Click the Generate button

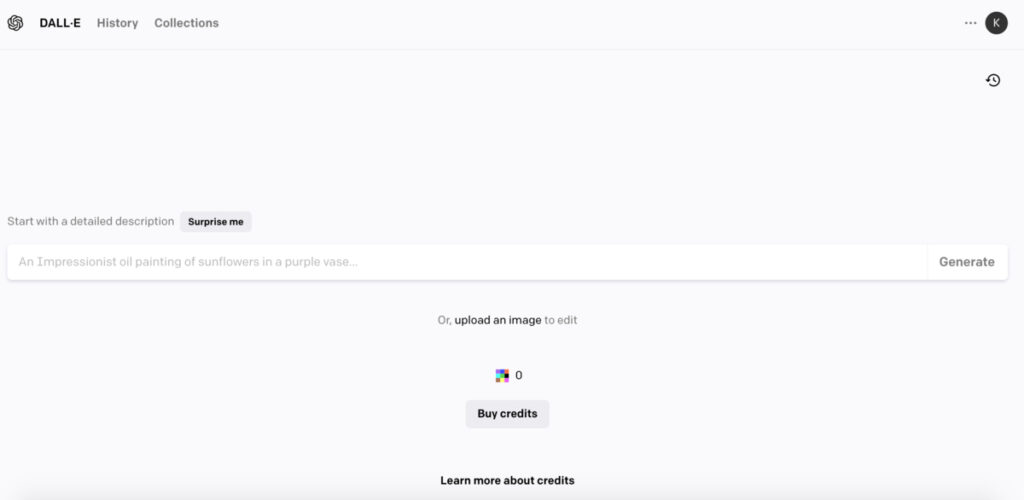(x=966, y=262)
